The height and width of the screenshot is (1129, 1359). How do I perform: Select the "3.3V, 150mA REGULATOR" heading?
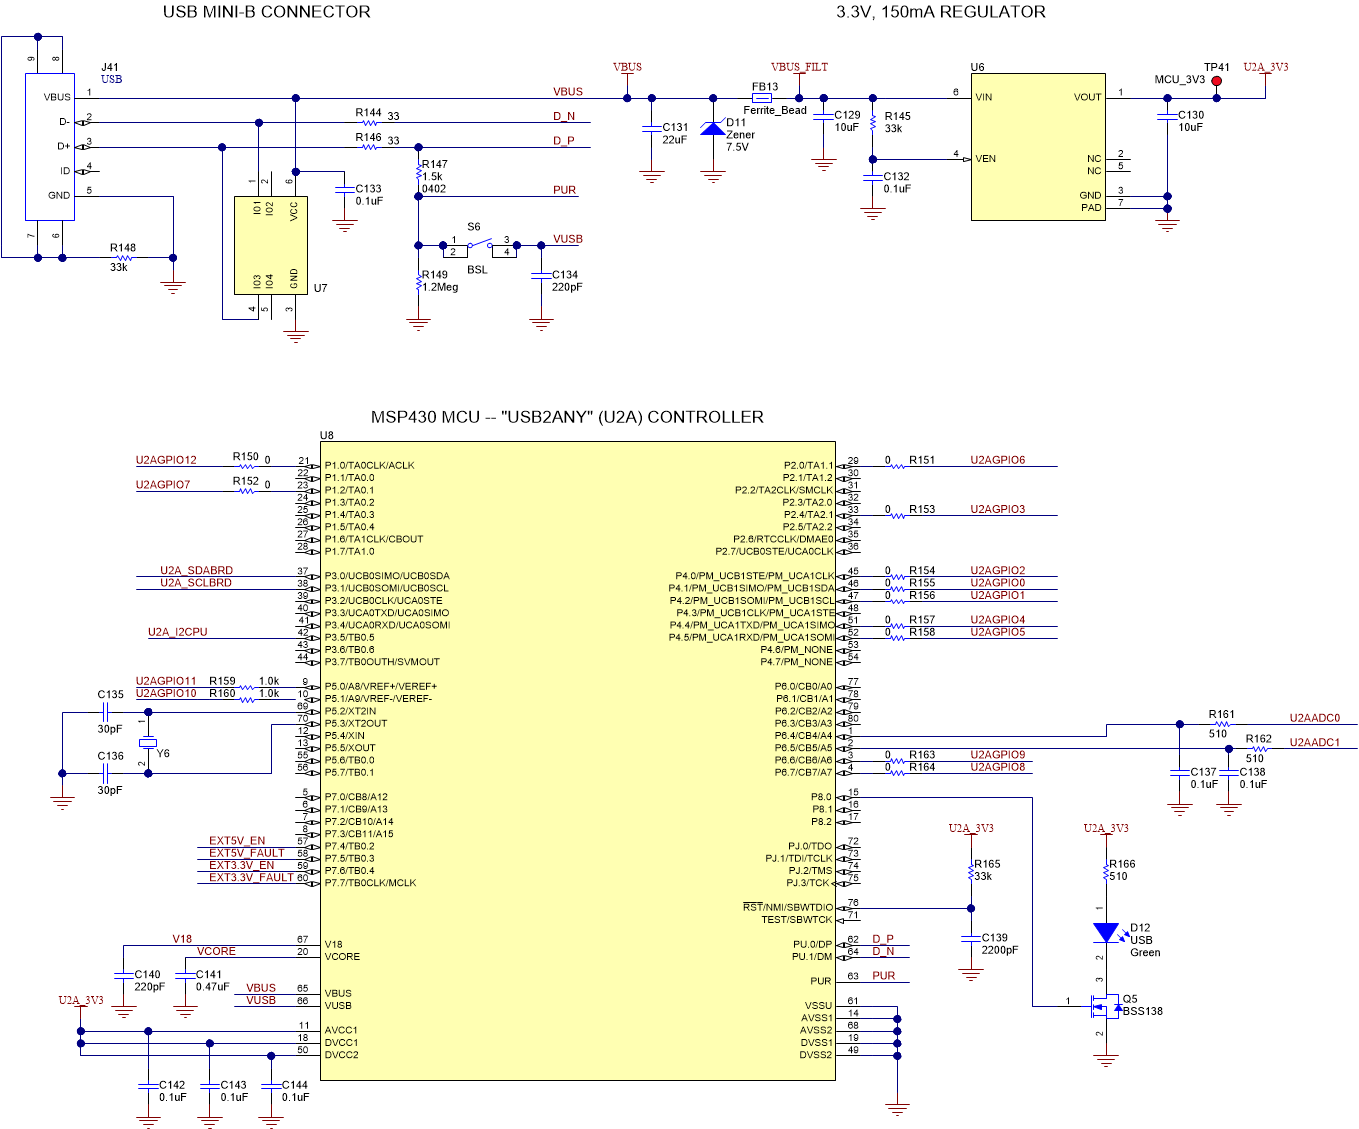941,12
